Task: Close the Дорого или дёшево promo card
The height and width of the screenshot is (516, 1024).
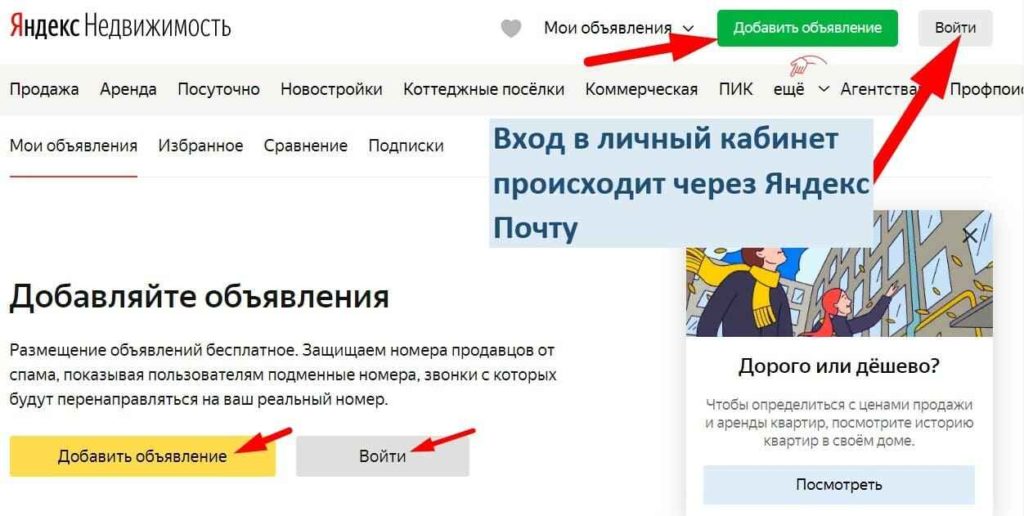Action: click(x=970, y=235)
